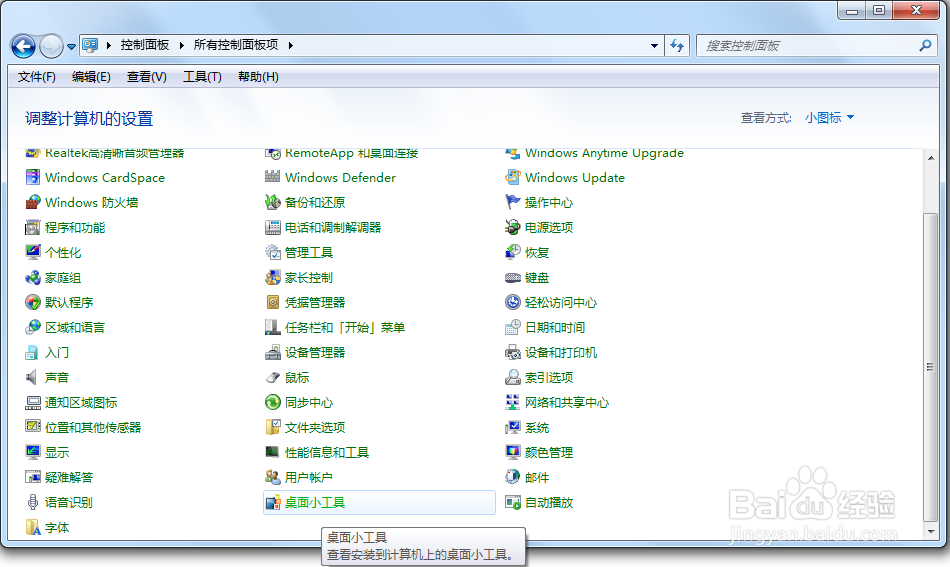Click the scrollbar down arrow
This screenshot has height=567, width=950.
tap(931, 532)
